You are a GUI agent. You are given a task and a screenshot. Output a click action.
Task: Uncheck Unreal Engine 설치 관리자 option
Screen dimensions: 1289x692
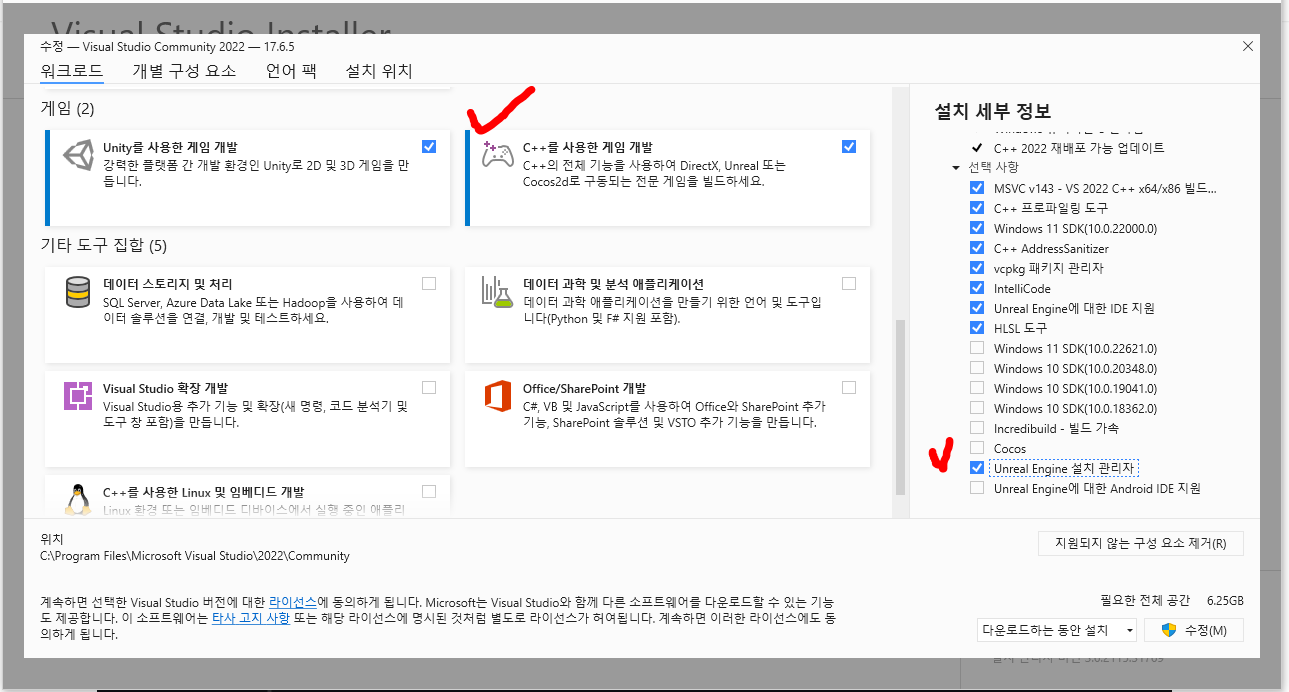tap(977, 468)
